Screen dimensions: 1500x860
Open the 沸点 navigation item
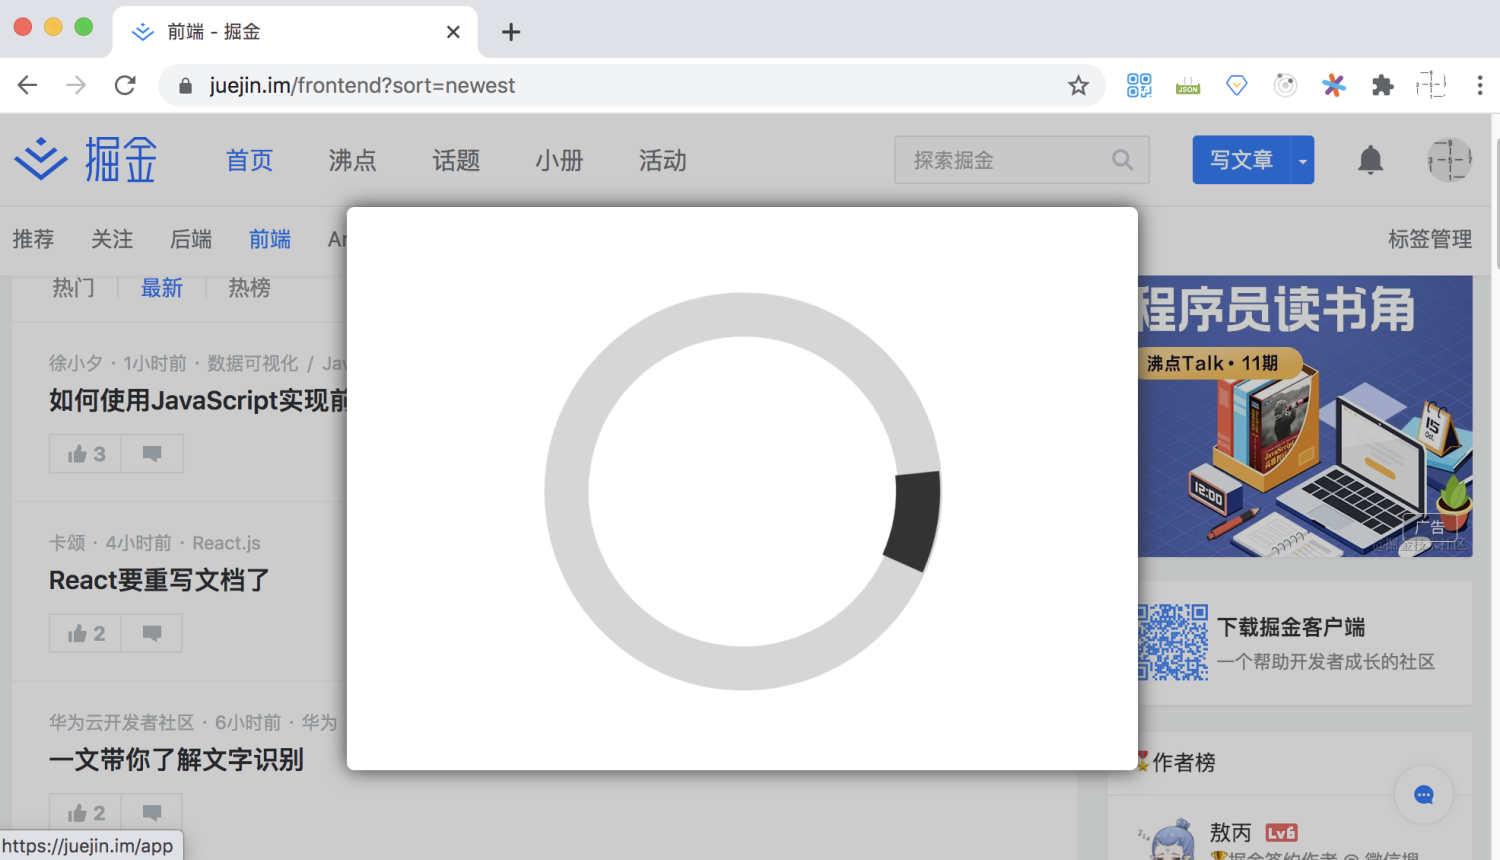click(x=352, y=160)
